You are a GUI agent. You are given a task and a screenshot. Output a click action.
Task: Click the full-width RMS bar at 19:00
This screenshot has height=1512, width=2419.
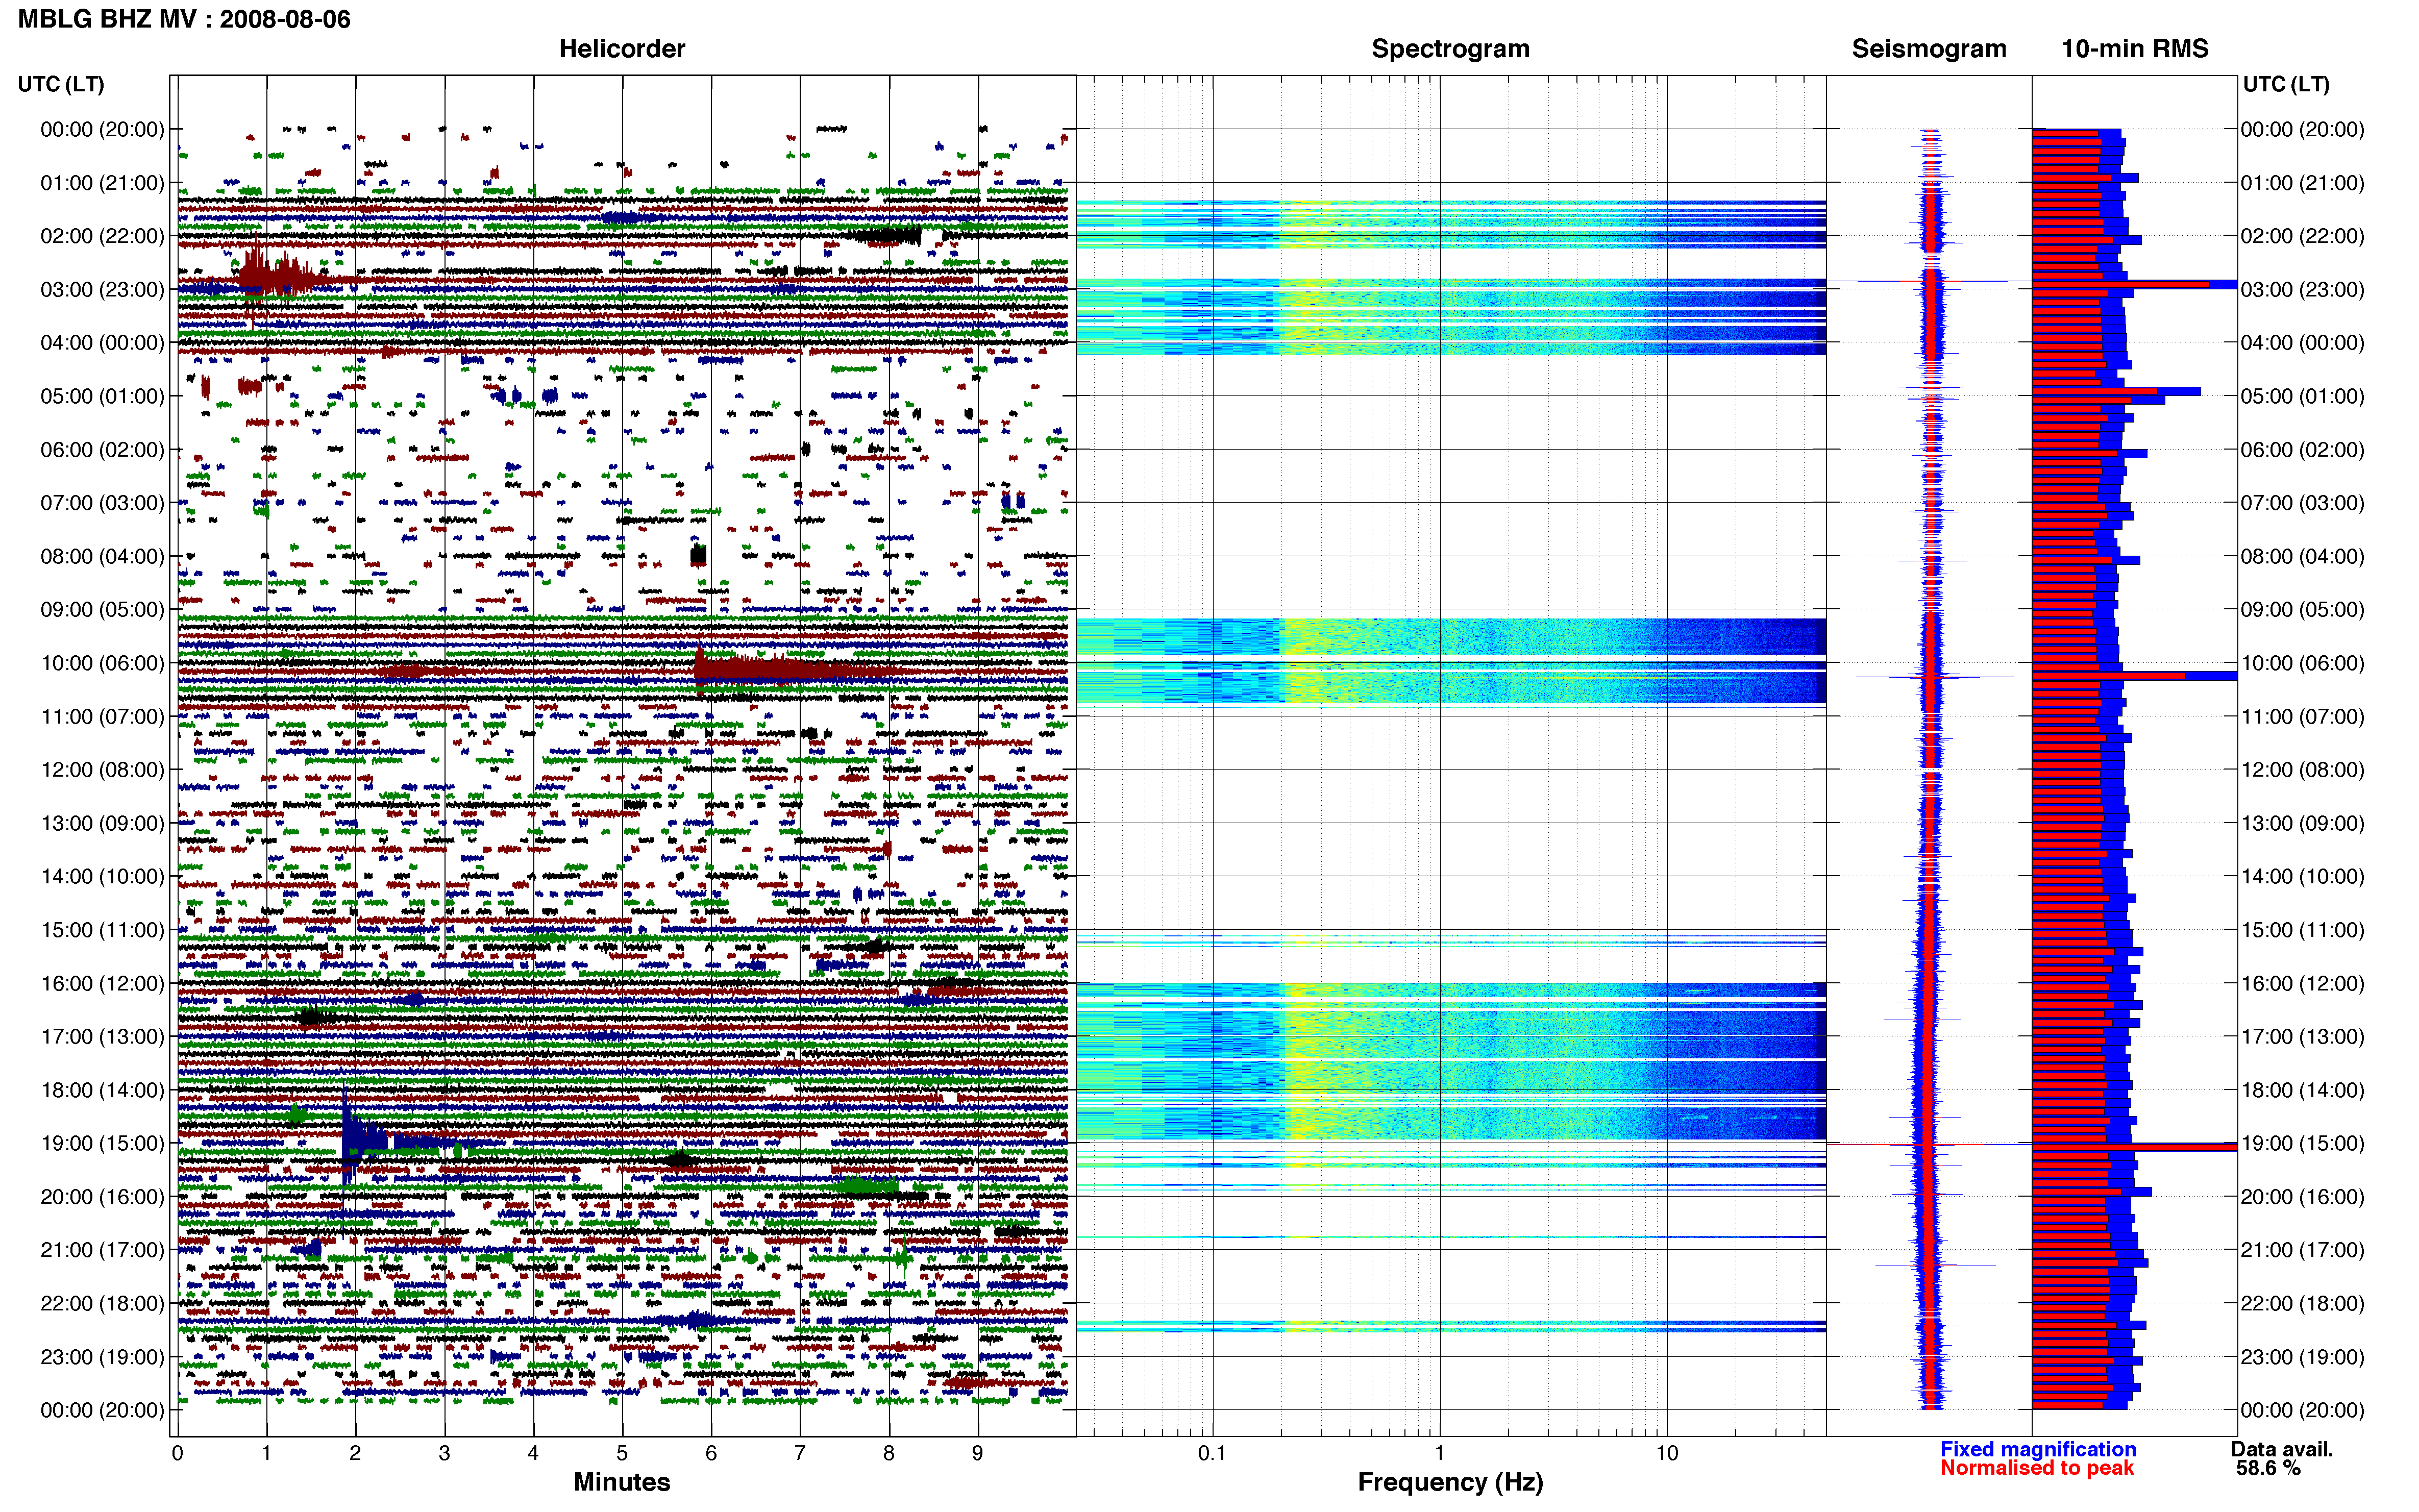[2134, 1146]
